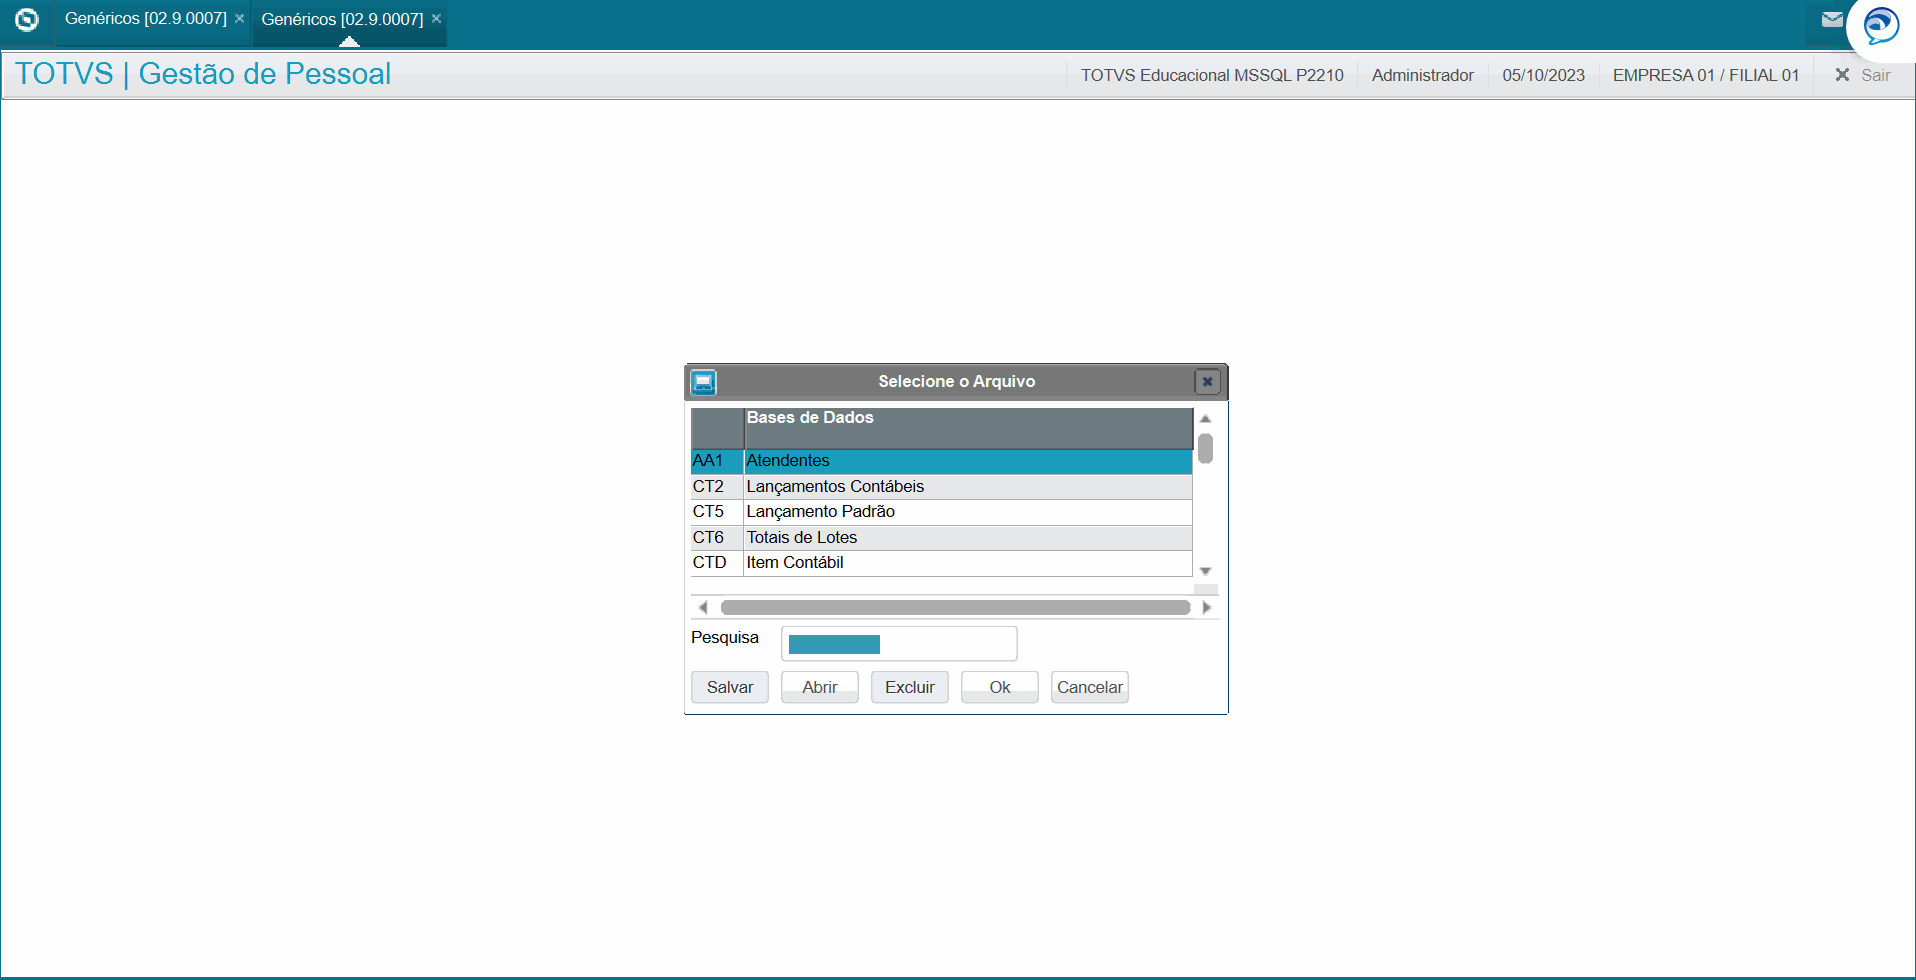The image size is (1916, 980).
Task: Click the Cancelar button
Action: point(1090,687)
